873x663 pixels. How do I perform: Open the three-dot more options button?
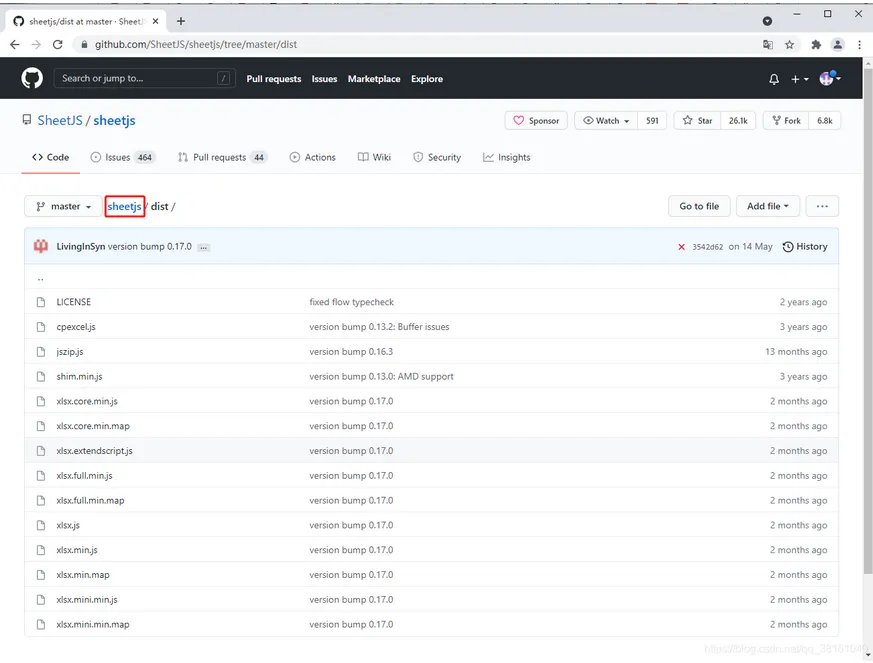pyautogui.click(x=822, y=206)
